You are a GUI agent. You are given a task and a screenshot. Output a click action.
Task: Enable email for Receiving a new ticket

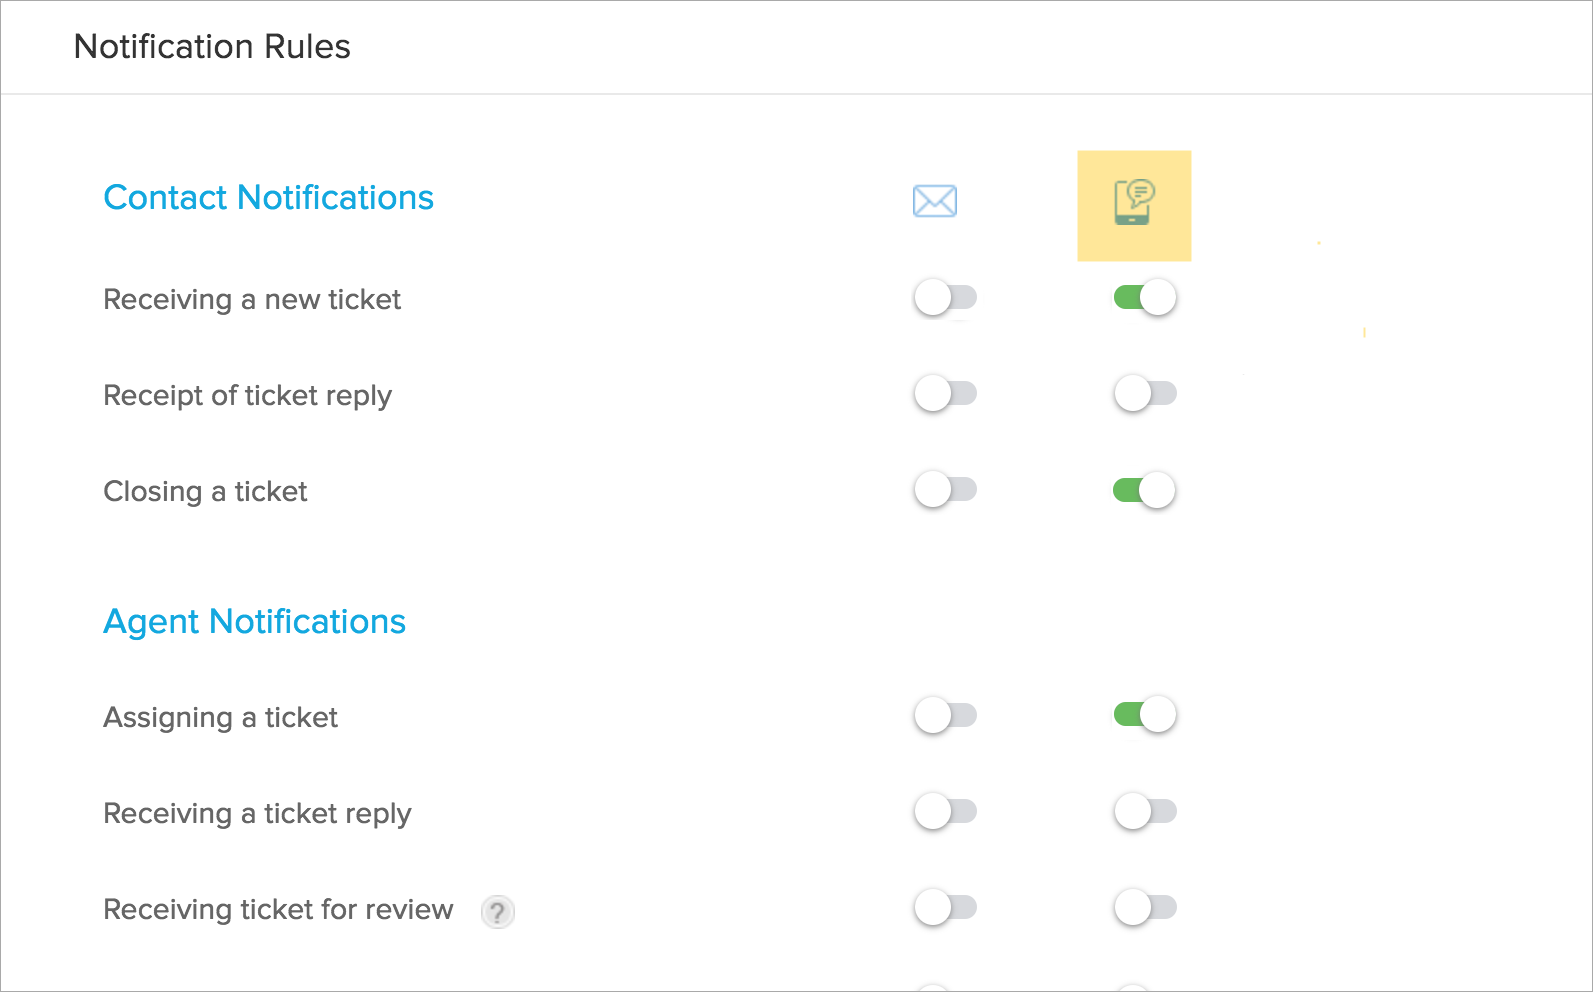click(945, 298)
